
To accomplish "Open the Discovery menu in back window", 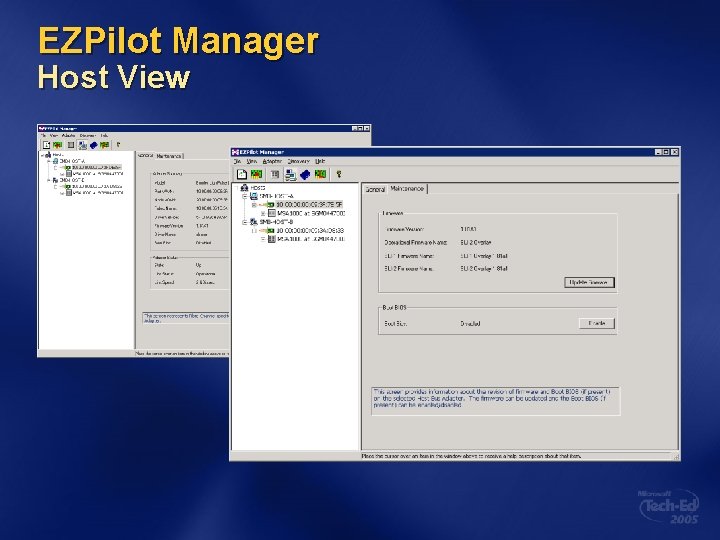I will point(87,136).
